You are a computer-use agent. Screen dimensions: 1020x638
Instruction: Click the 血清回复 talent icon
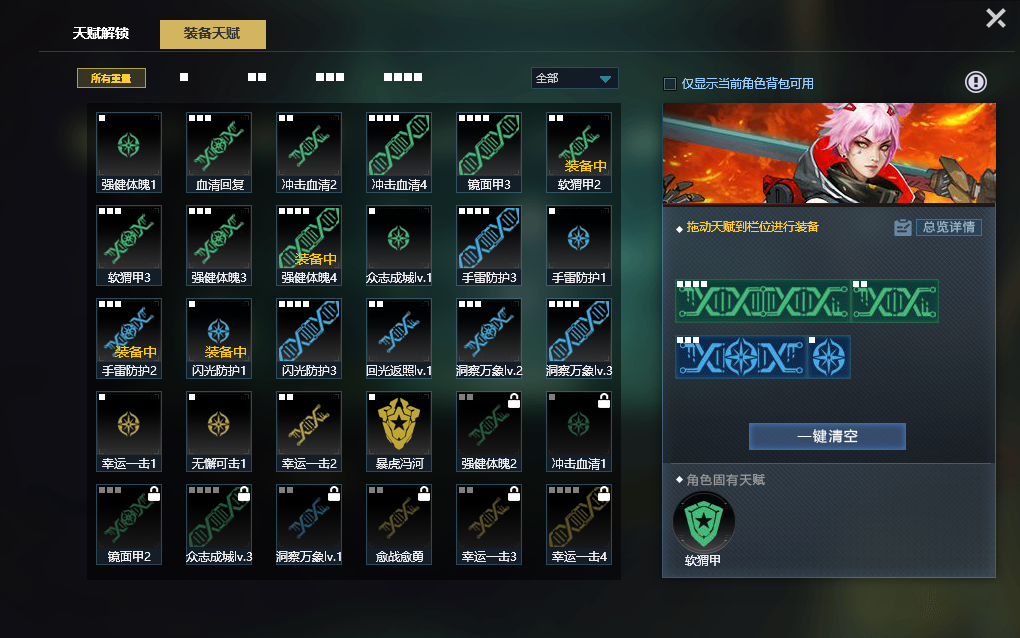click(x=219, y=152)
